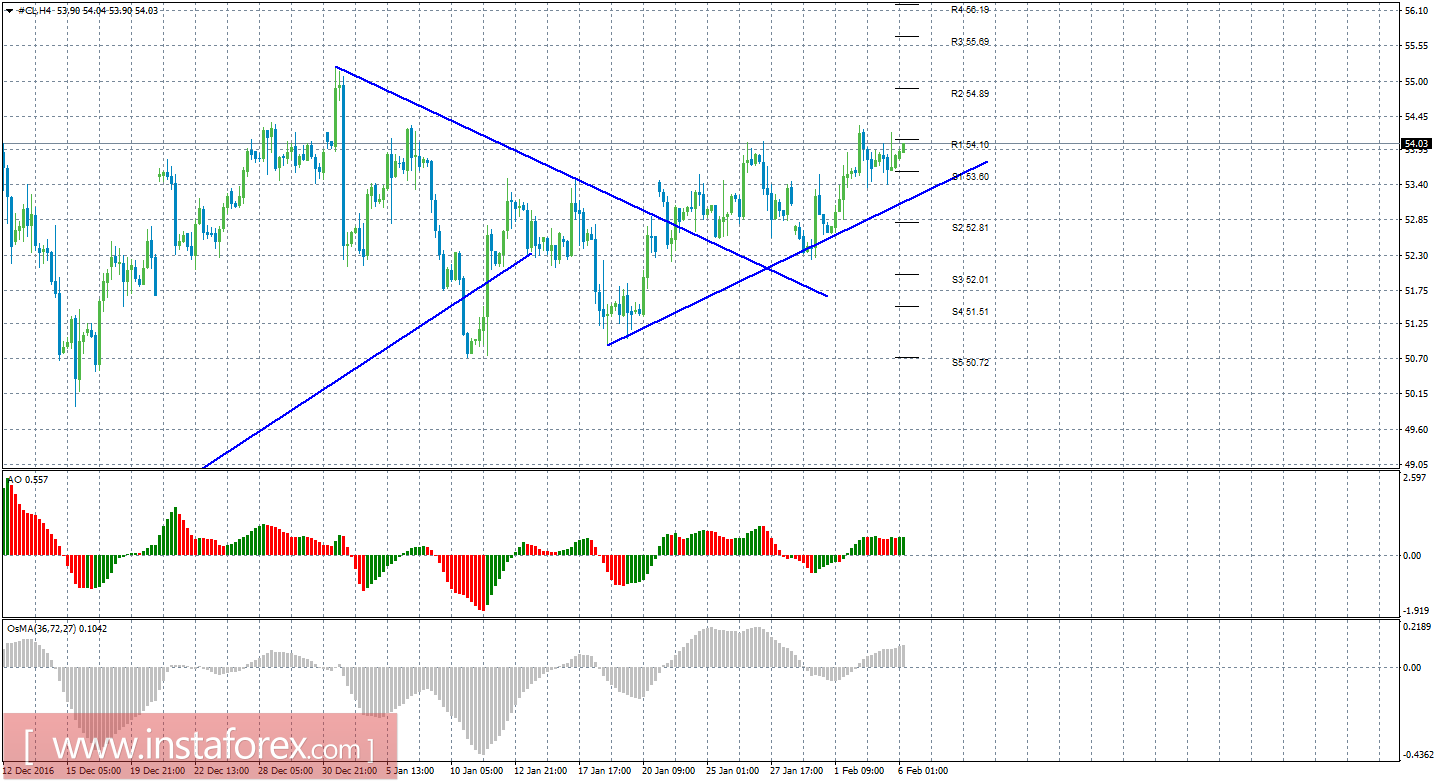Click the 25 Jan 01:00 time label
Image resolution: width=1439 pixels, height=782 pixels.
[732, 771]
